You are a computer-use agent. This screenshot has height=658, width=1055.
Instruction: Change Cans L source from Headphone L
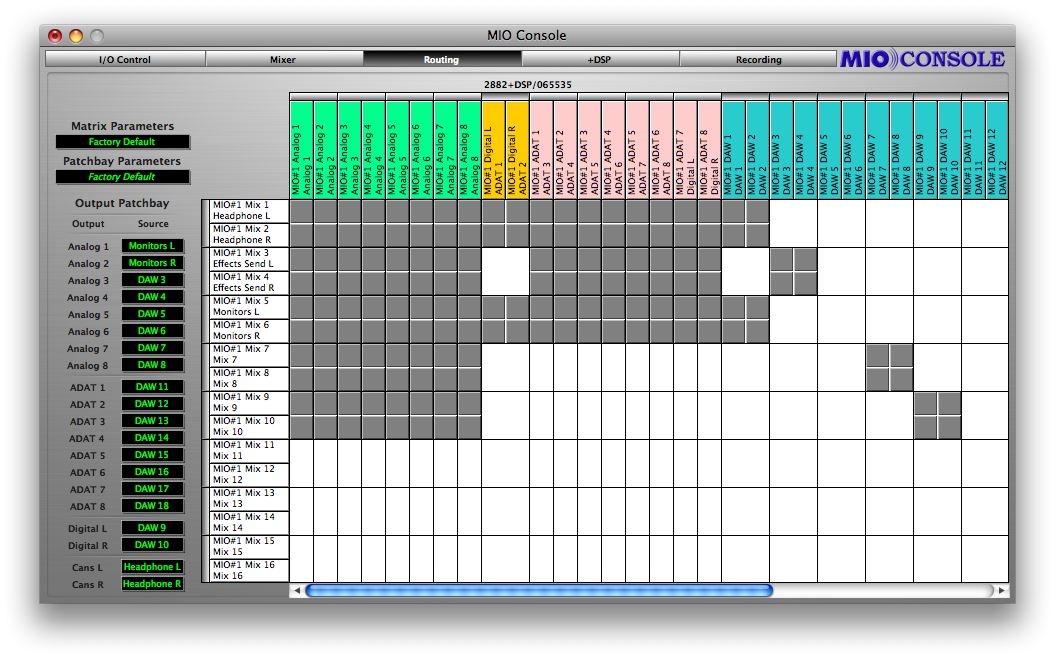coord(152,566)
